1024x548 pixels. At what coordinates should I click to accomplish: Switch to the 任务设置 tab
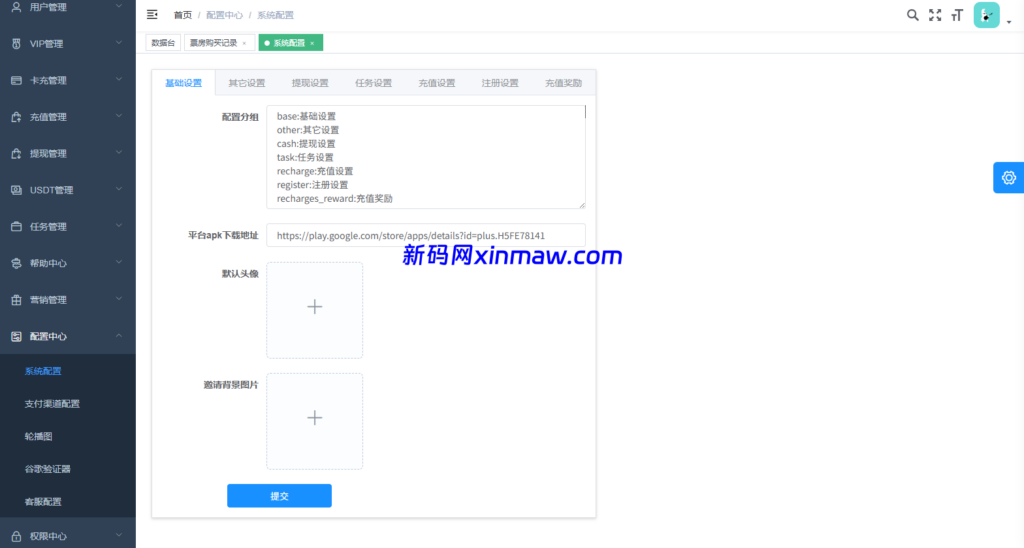[x=374, y=83]
